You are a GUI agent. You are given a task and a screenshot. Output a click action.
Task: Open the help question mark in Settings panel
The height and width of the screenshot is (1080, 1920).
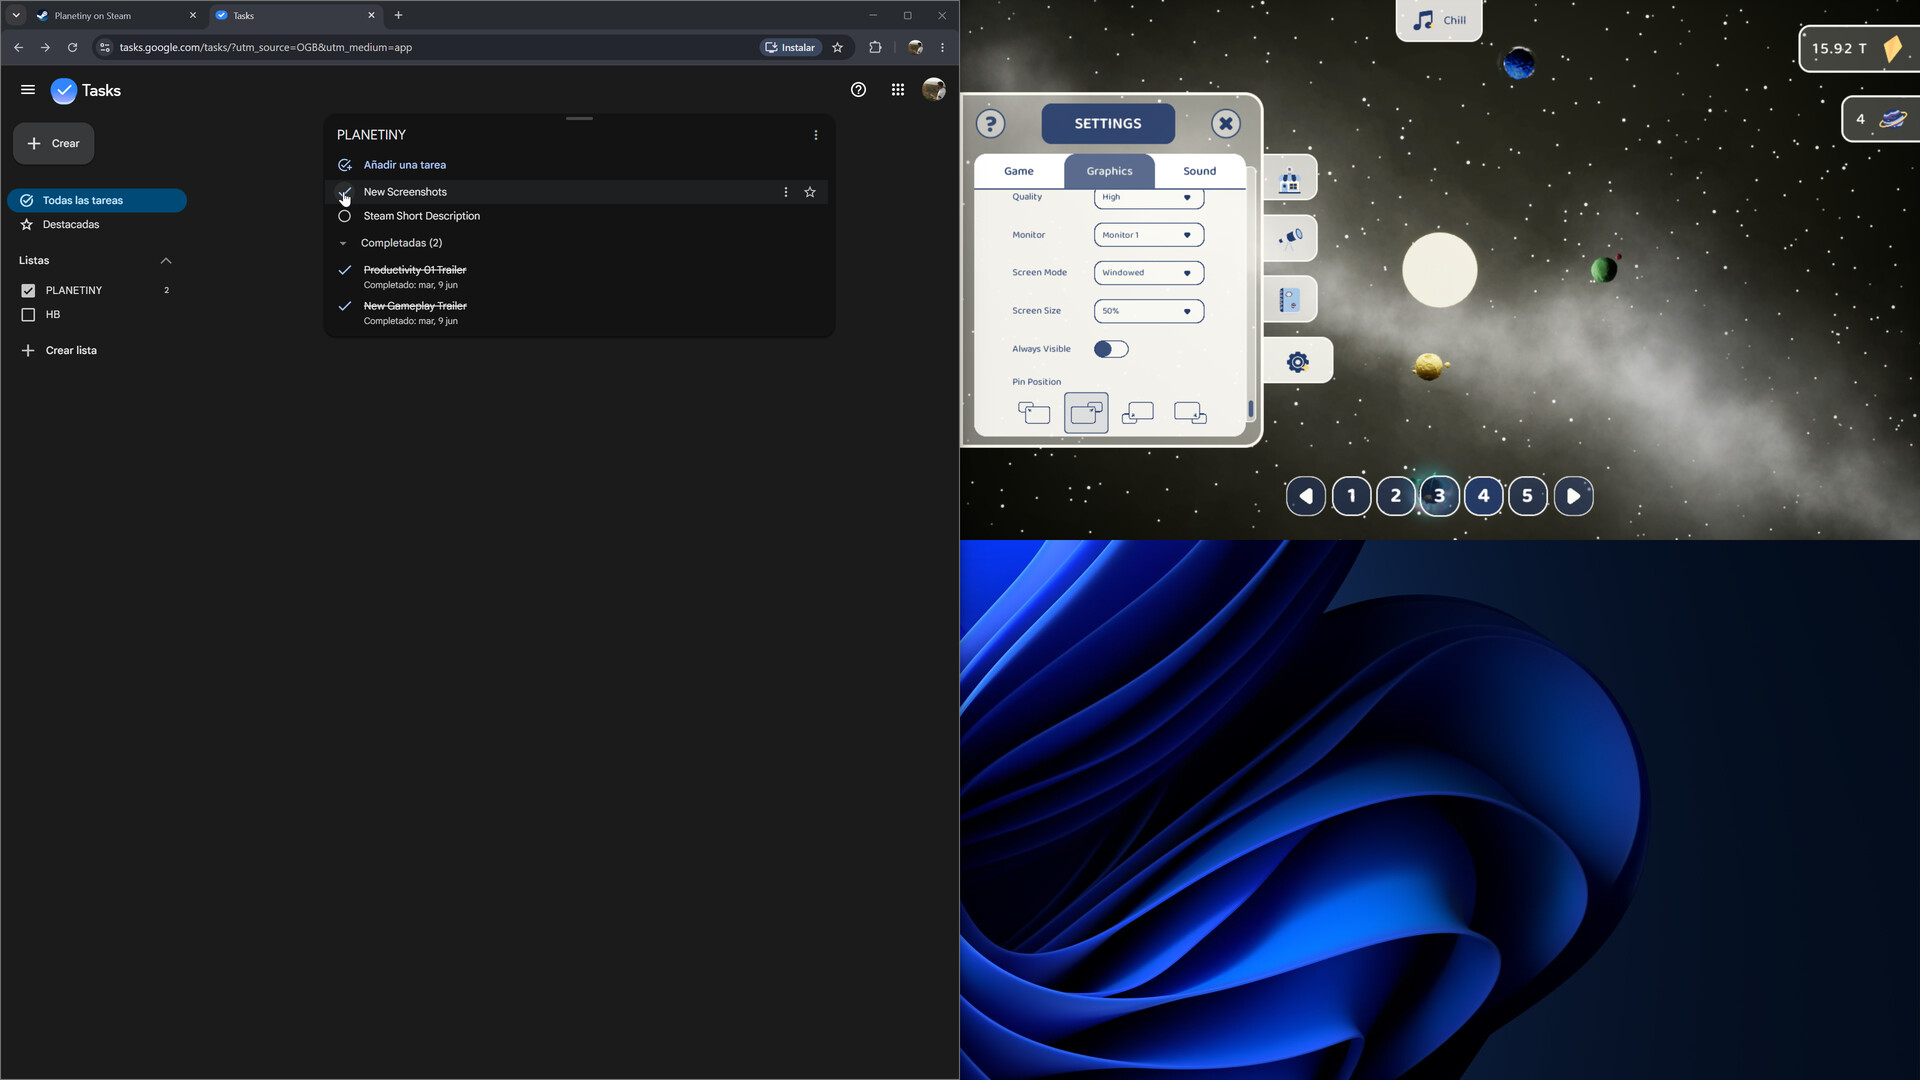point(990,124)
